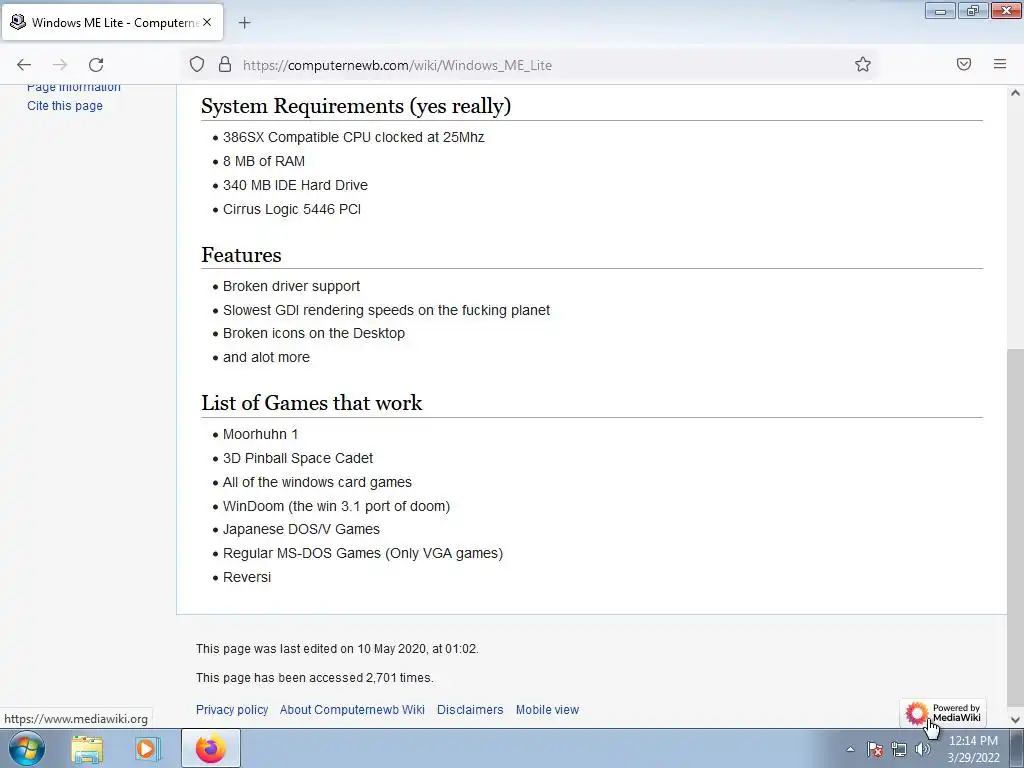Viewport: 1024px width, 768px height.
Task: Click 'and alot more' list item
Action: pos(266,357)
